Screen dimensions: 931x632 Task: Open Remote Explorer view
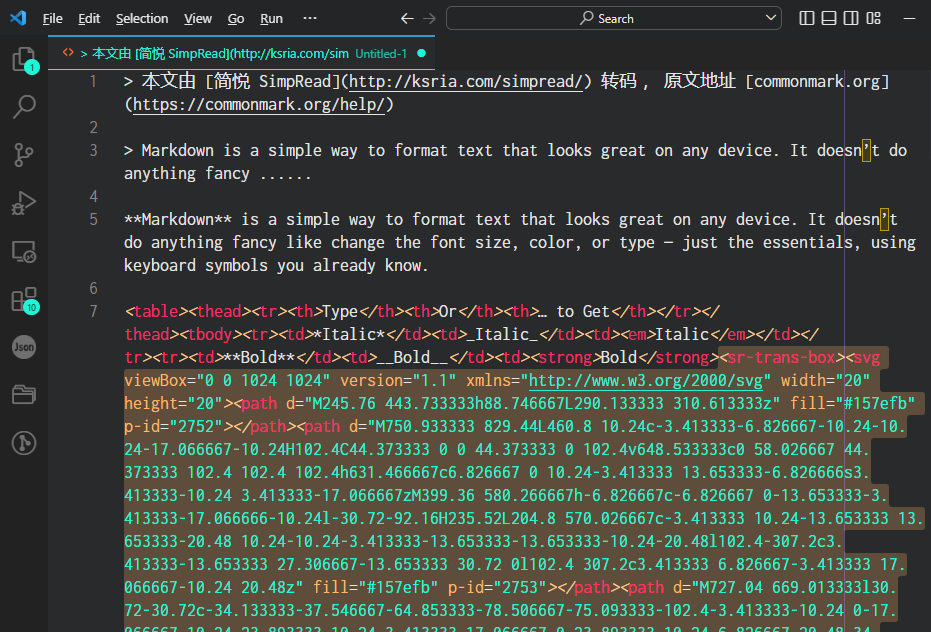coord(24,252)
